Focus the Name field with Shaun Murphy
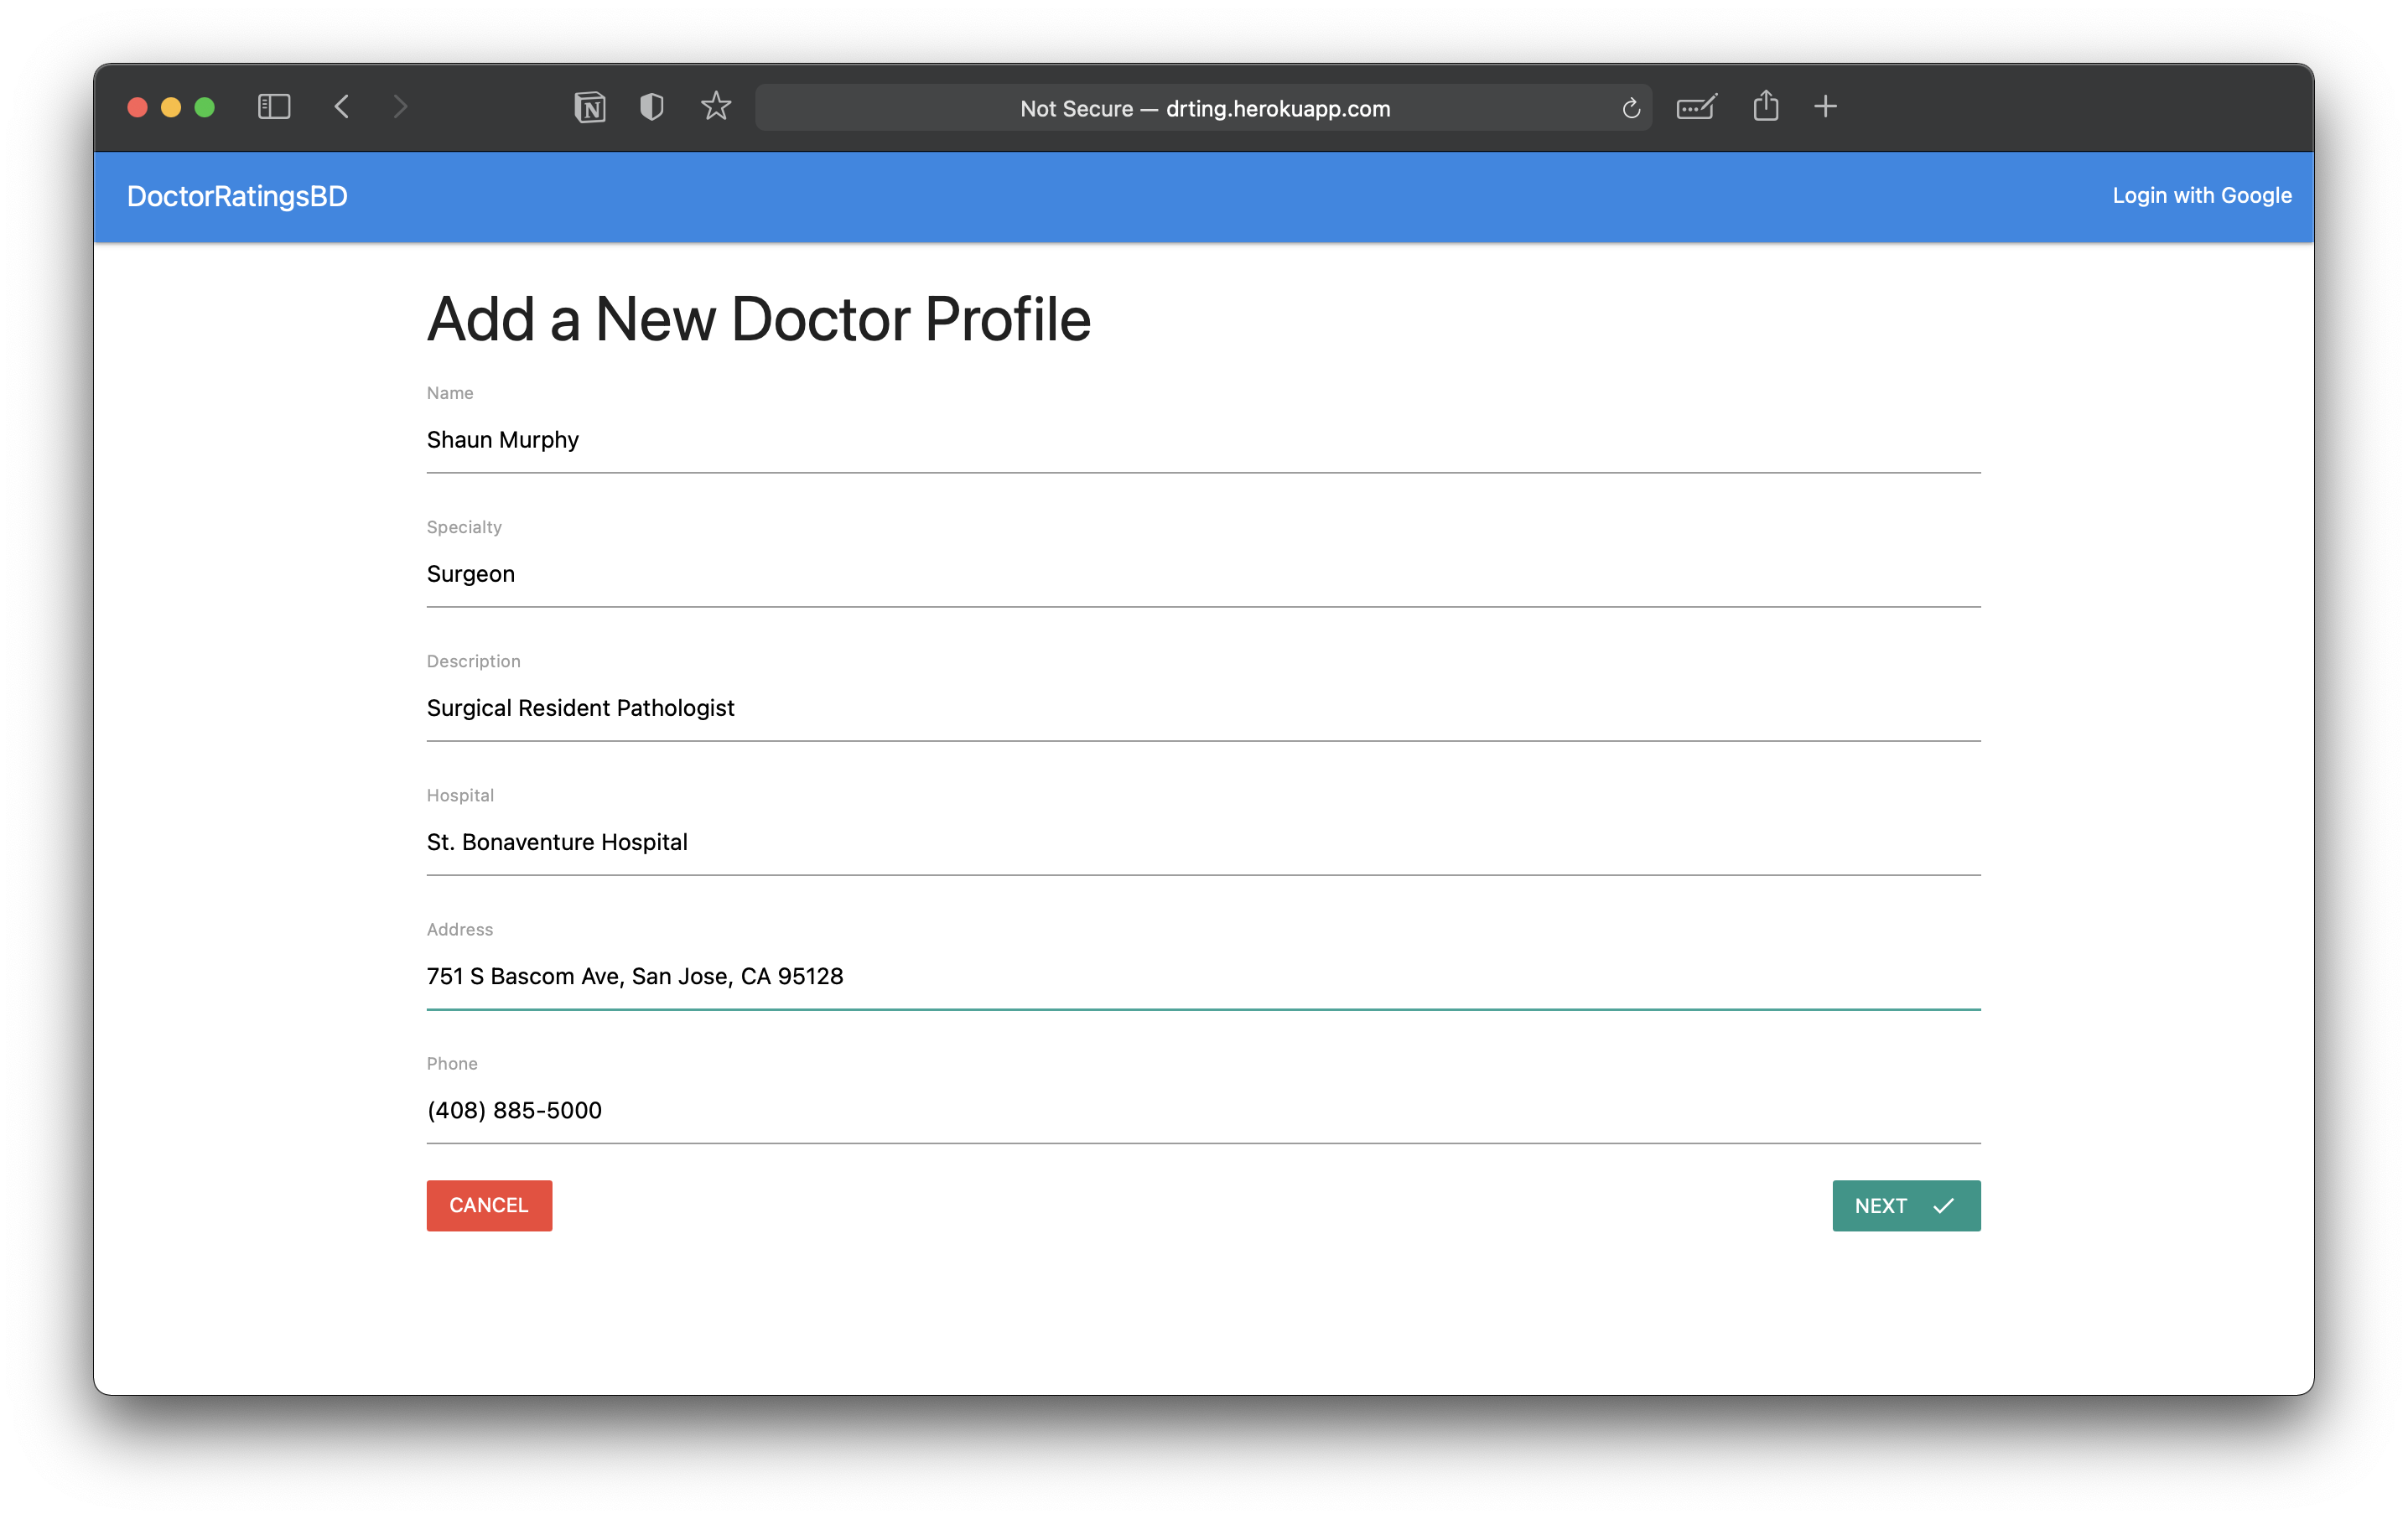This screenshot has width=2408, height=1519. click(1203, 440)
